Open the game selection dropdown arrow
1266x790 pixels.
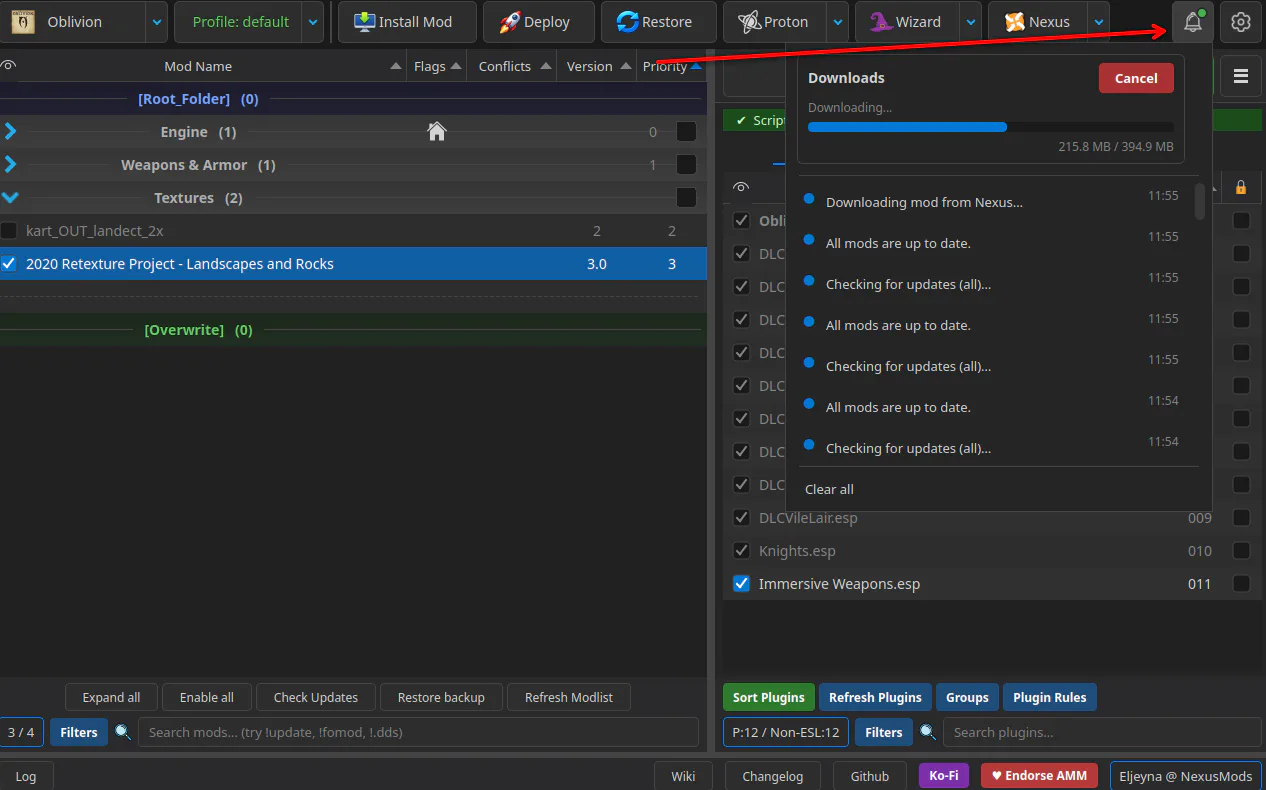(157, 22)
